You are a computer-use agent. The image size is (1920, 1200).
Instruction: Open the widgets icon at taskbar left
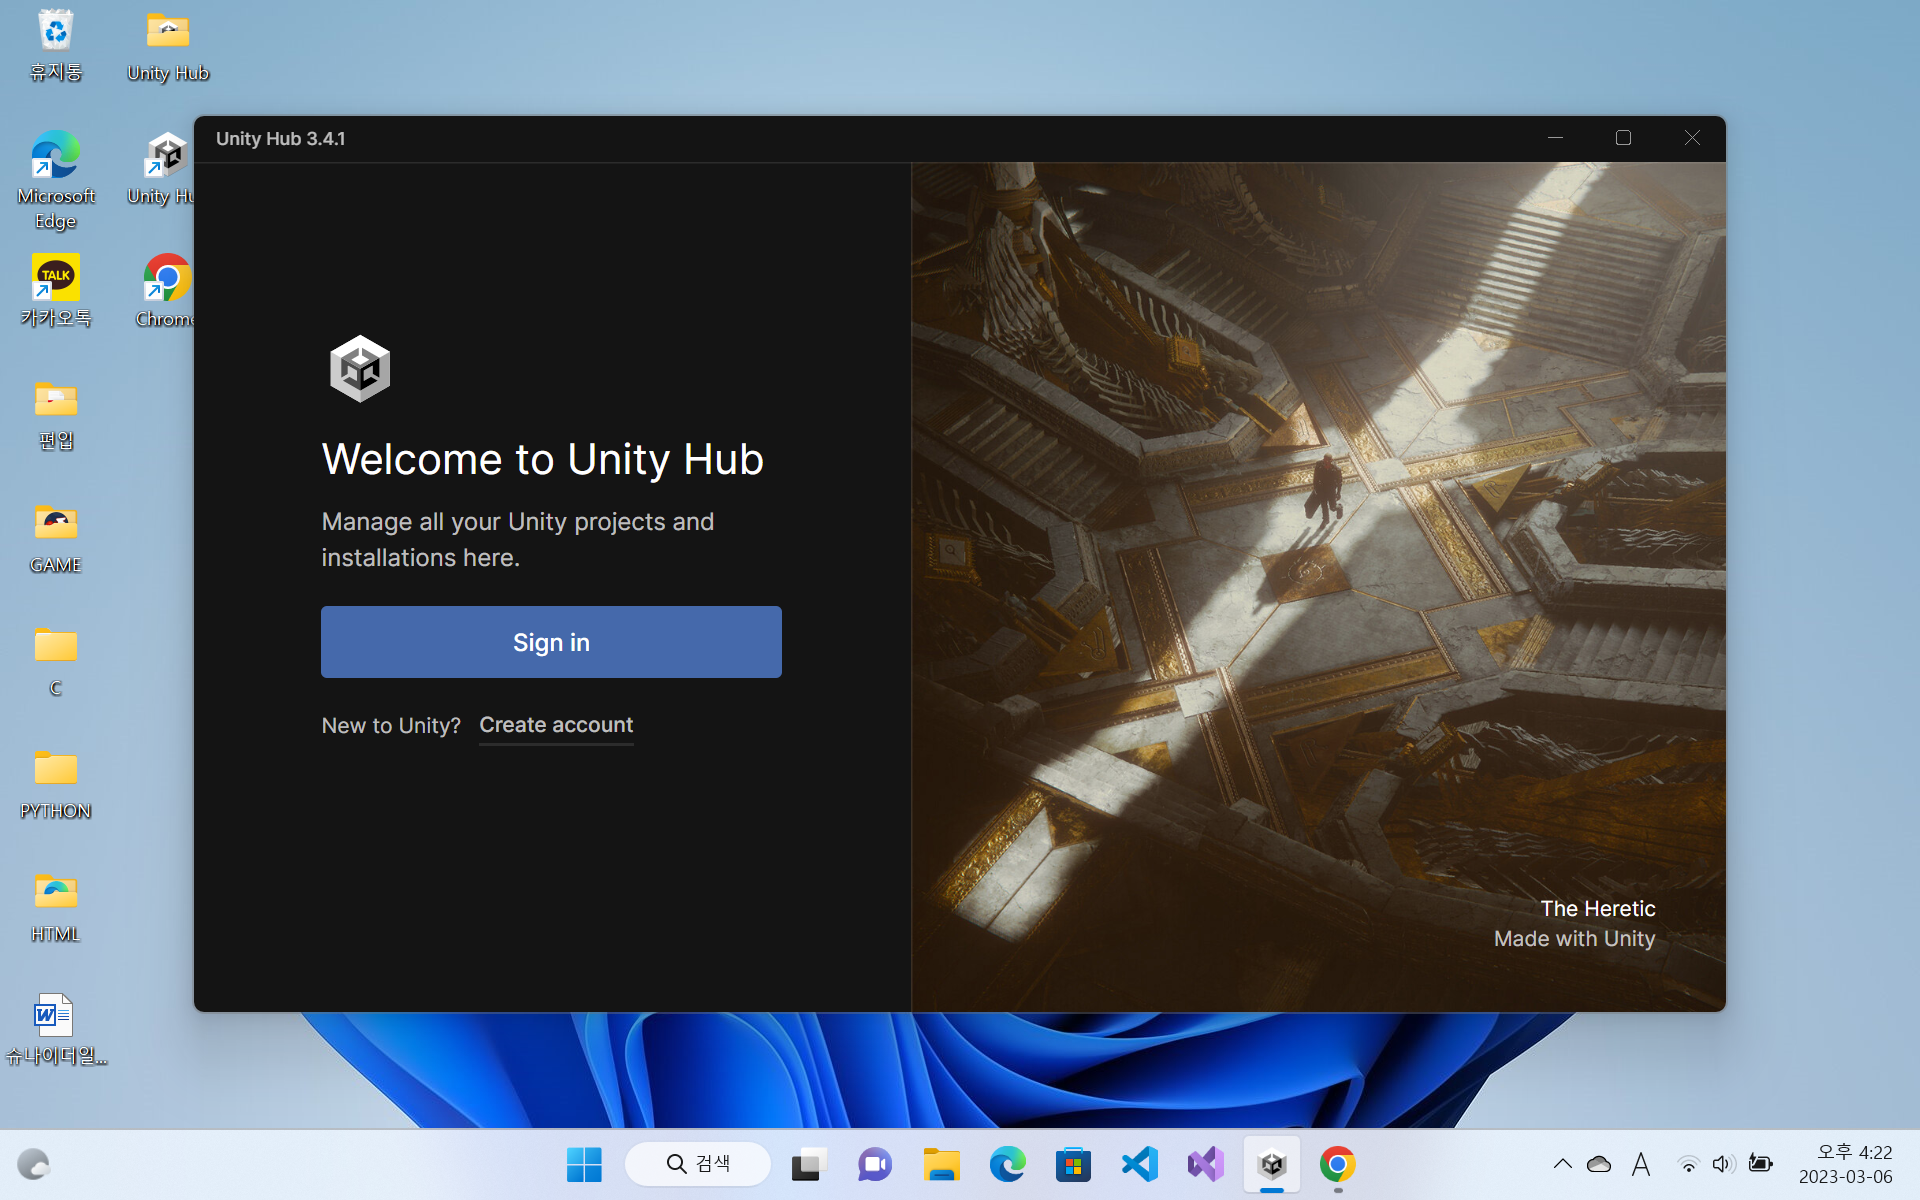point(34,1164)
